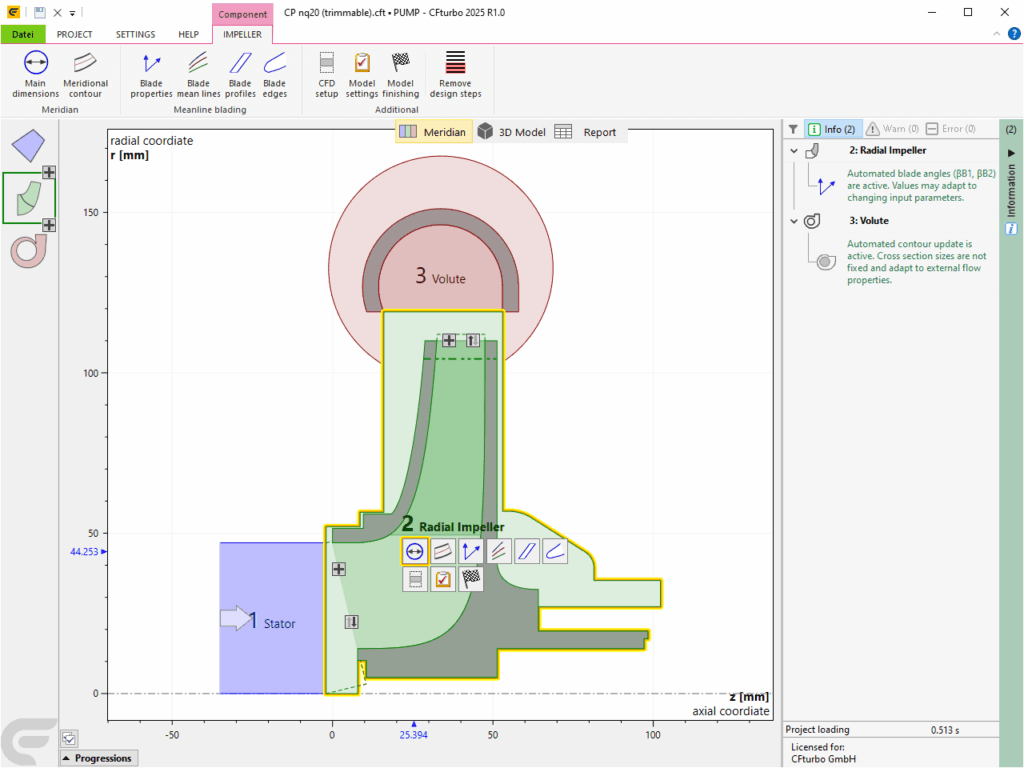Image resolution: width=1024 pixels, height=768 pixels.
Task: Click plus icon at impeller inlet
Action: 338,569
